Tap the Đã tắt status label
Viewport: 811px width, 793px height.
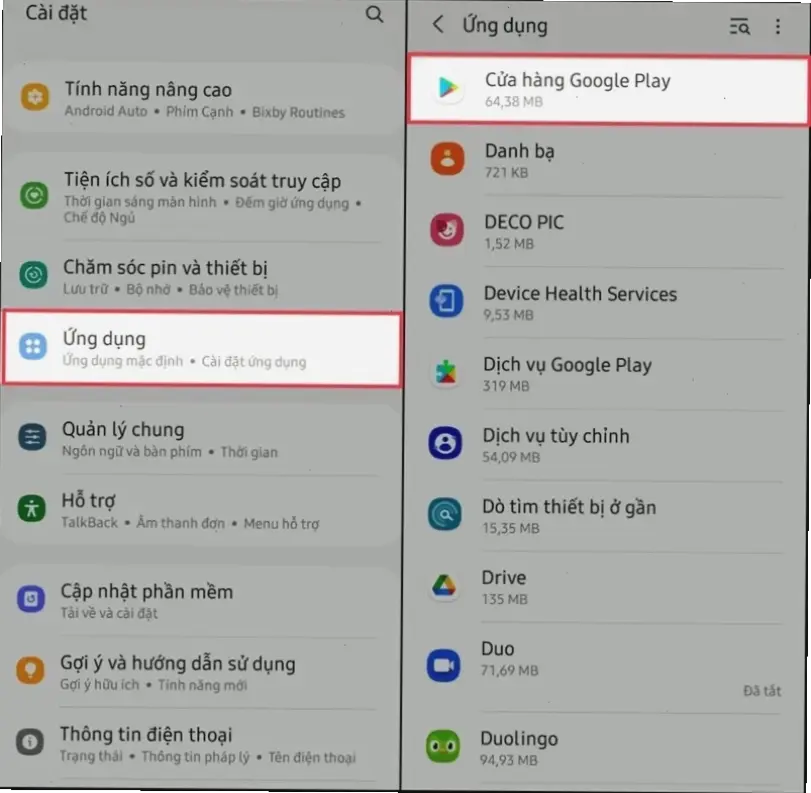tap(762, 691)
